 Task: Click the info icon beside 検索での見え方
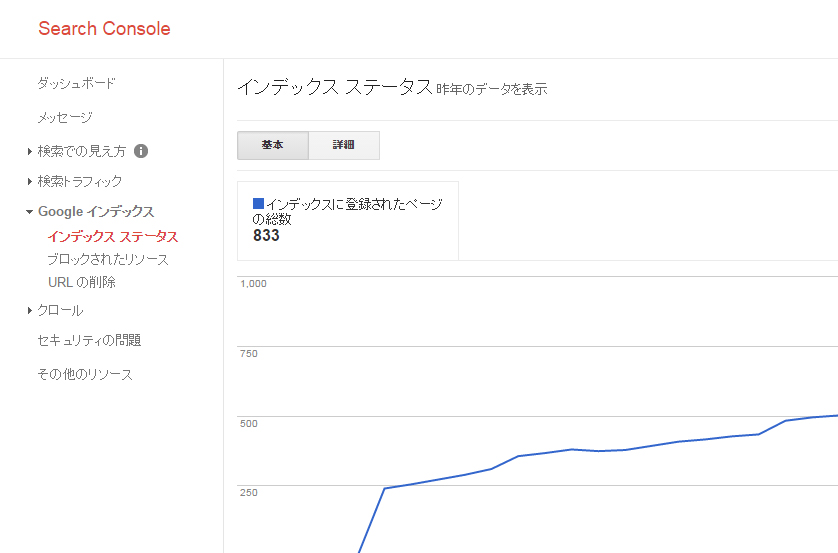(141, 151)
